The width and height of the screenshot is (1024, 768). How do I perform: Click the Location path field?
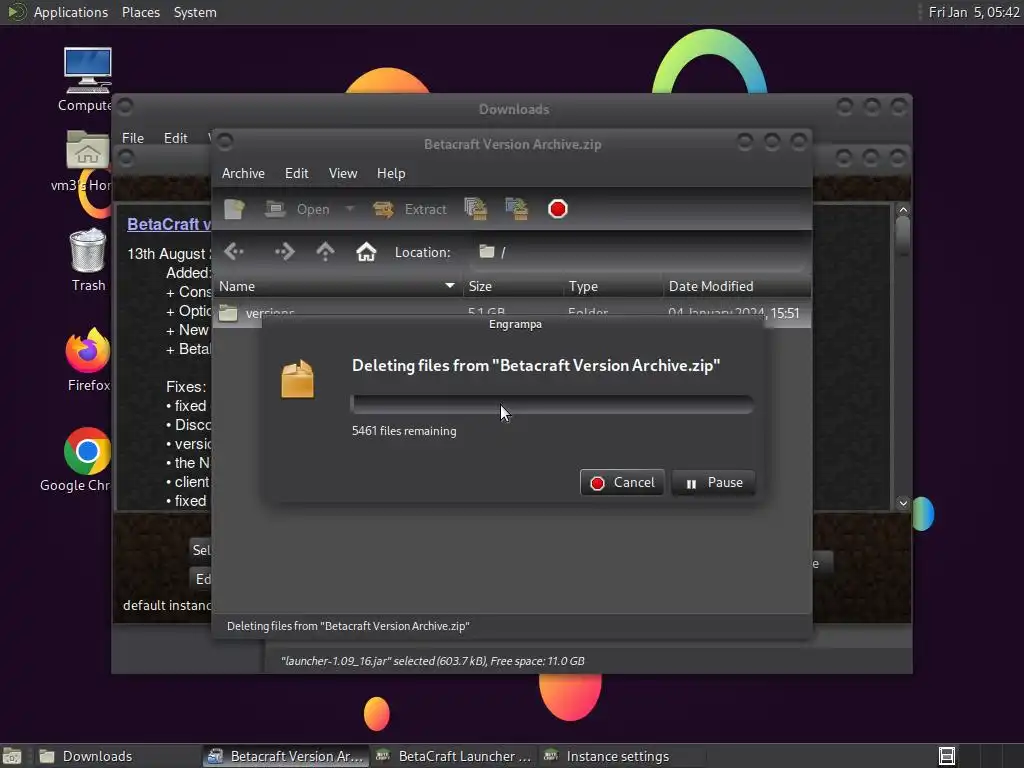[637, 252]
